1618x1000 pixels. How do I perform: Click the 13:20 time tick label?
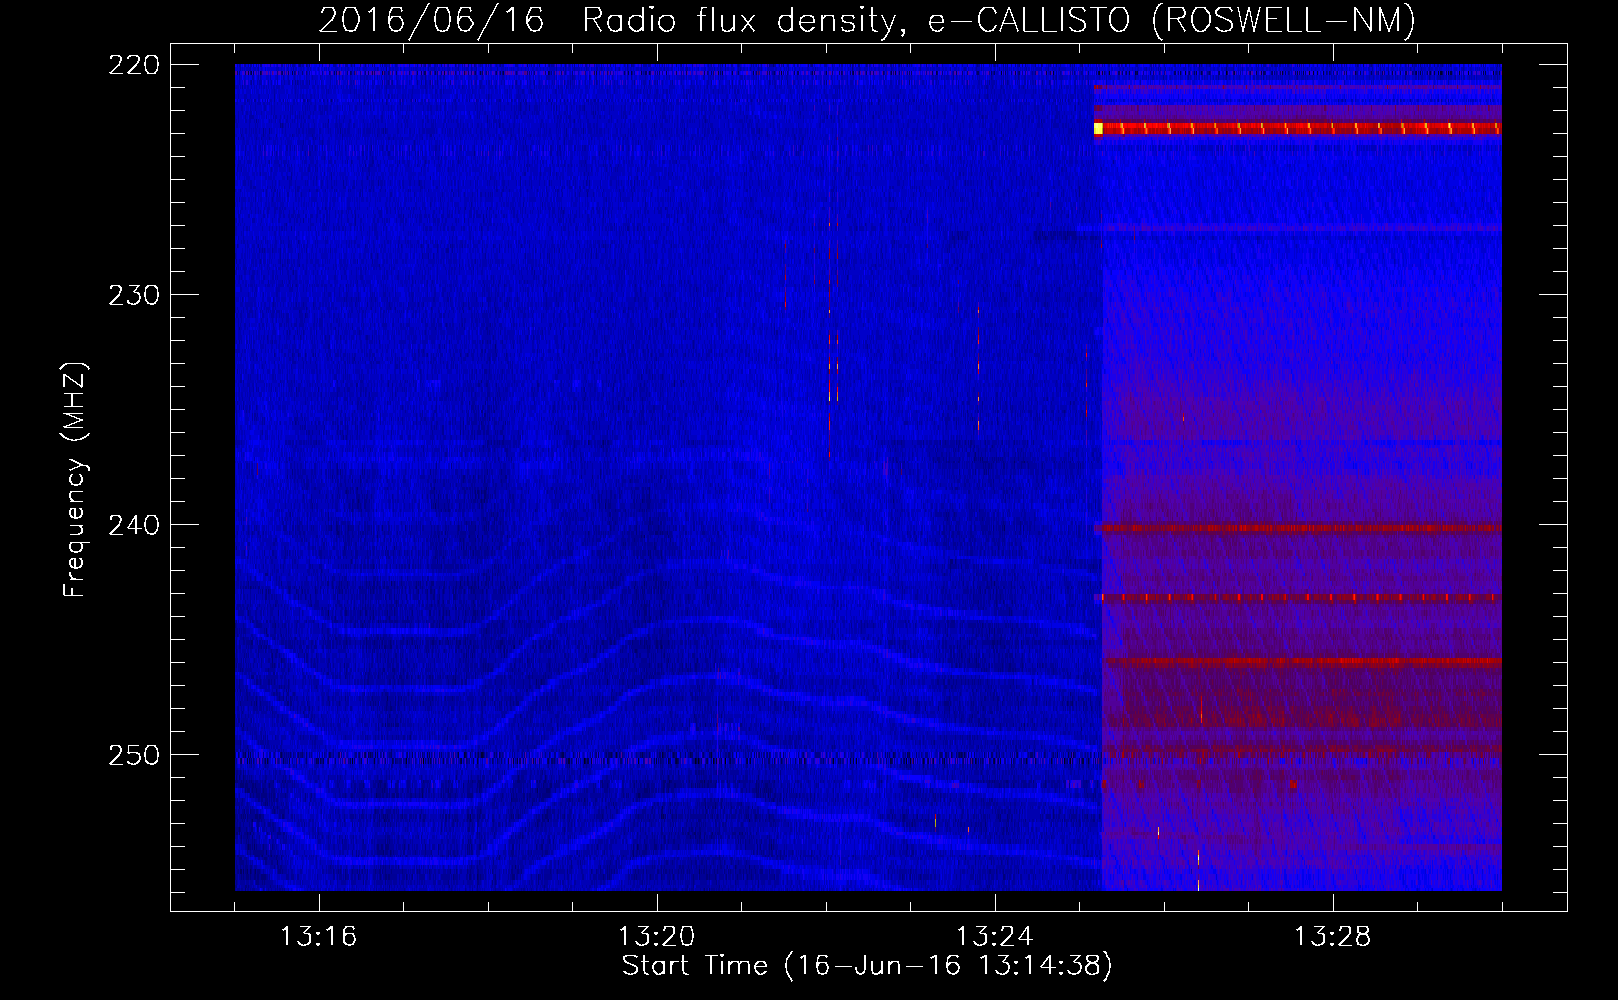click(656, 937)
